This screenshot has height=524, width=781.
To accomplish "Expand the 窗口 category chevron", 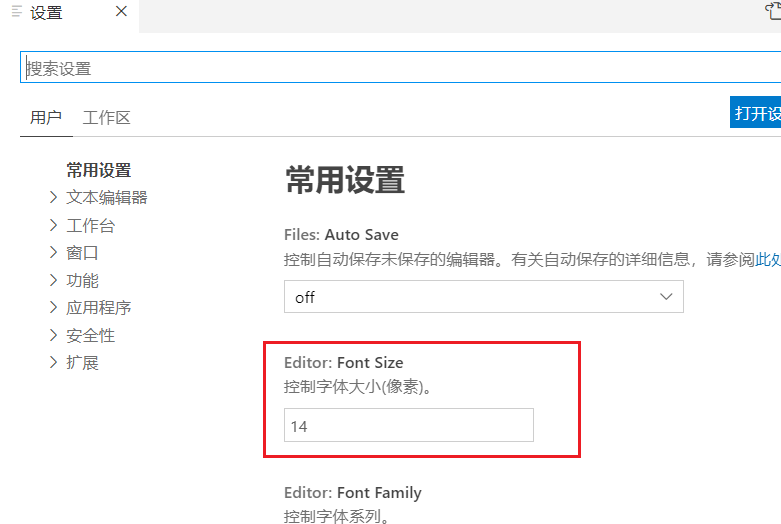I will click(x=53, y=253).
